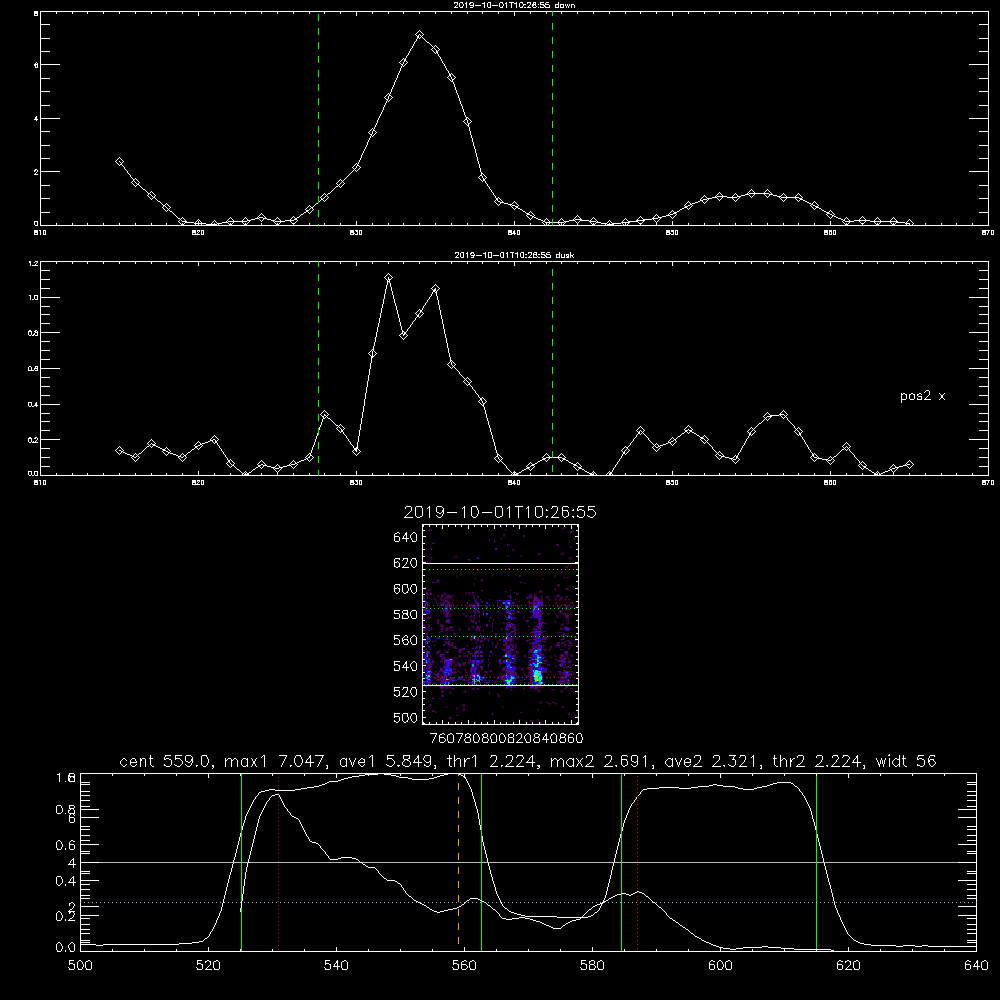Click 'max2 2.691' in the stats header
1000x1000 pixels.
pos(600,761)
